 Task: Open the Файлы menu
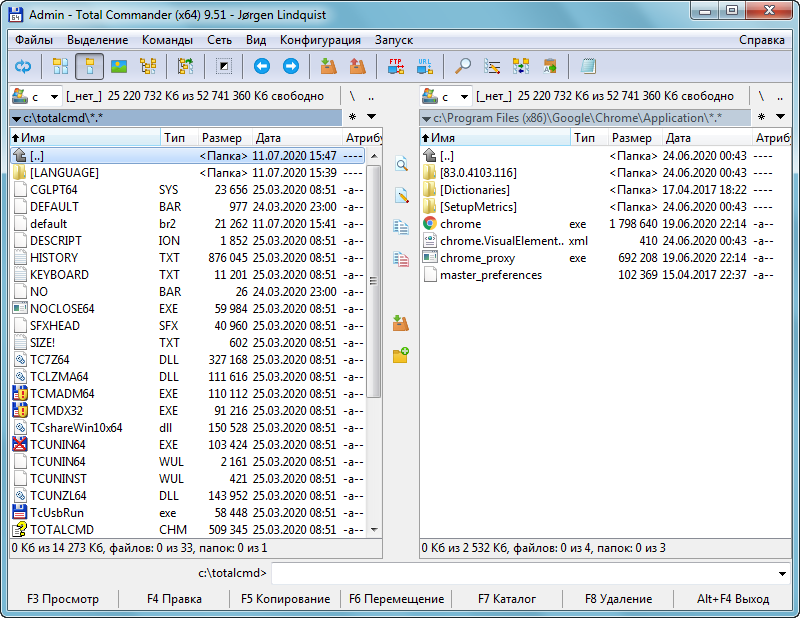pos(34,40)
